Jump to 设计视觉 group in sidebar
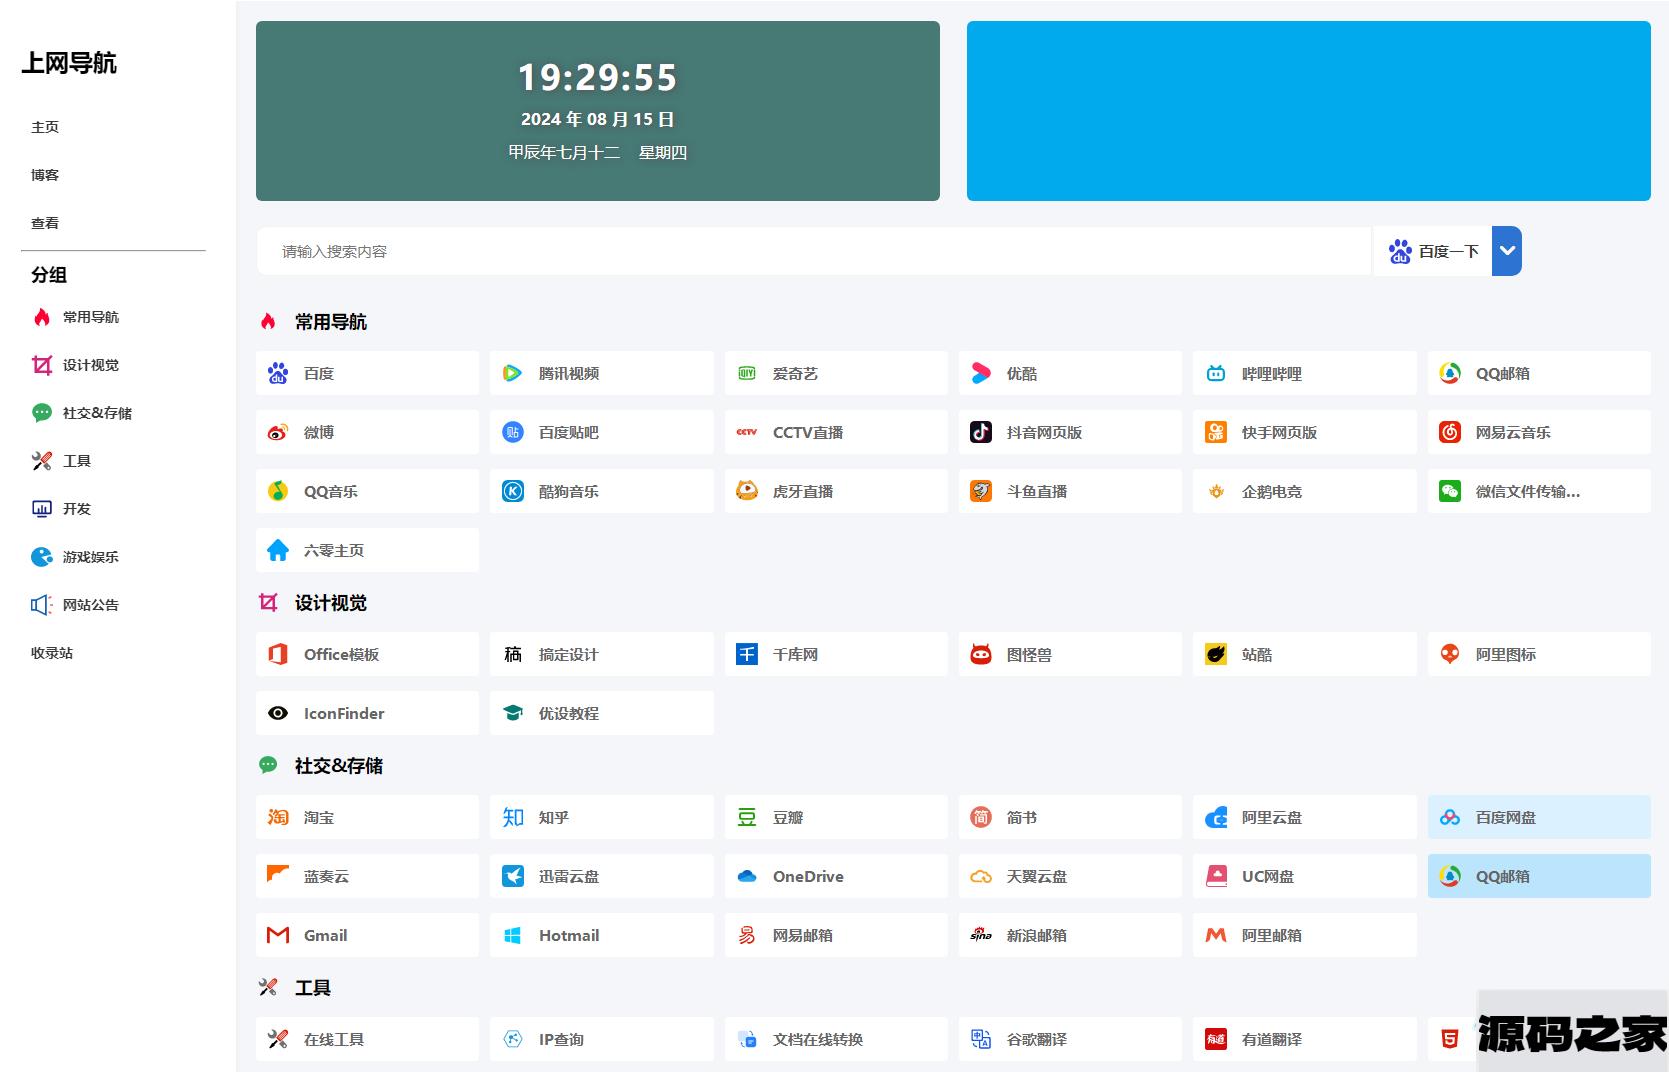The image size is (1669, 1072). 76,365
